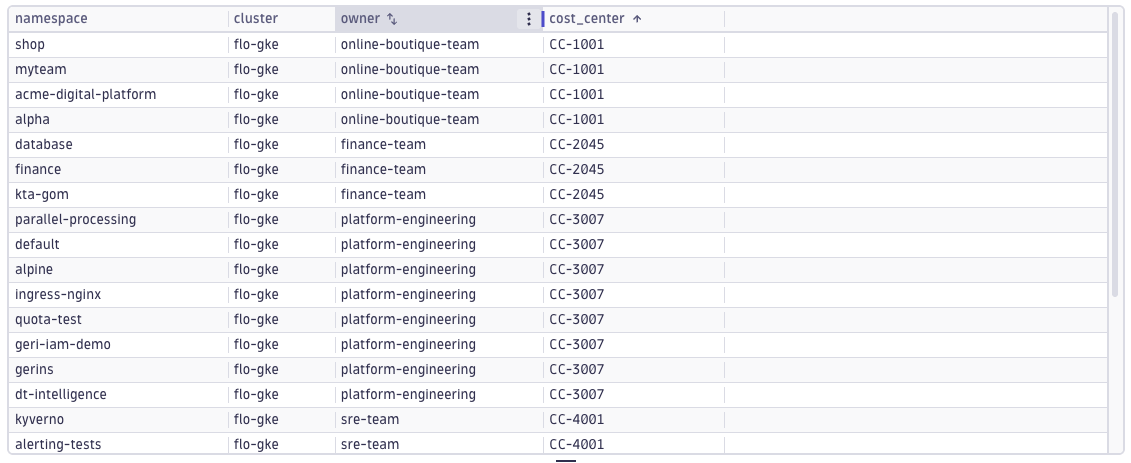The image size is (1131, 463).
Task: Select the alpha namespace cell
Action: [x=118, y=120]
